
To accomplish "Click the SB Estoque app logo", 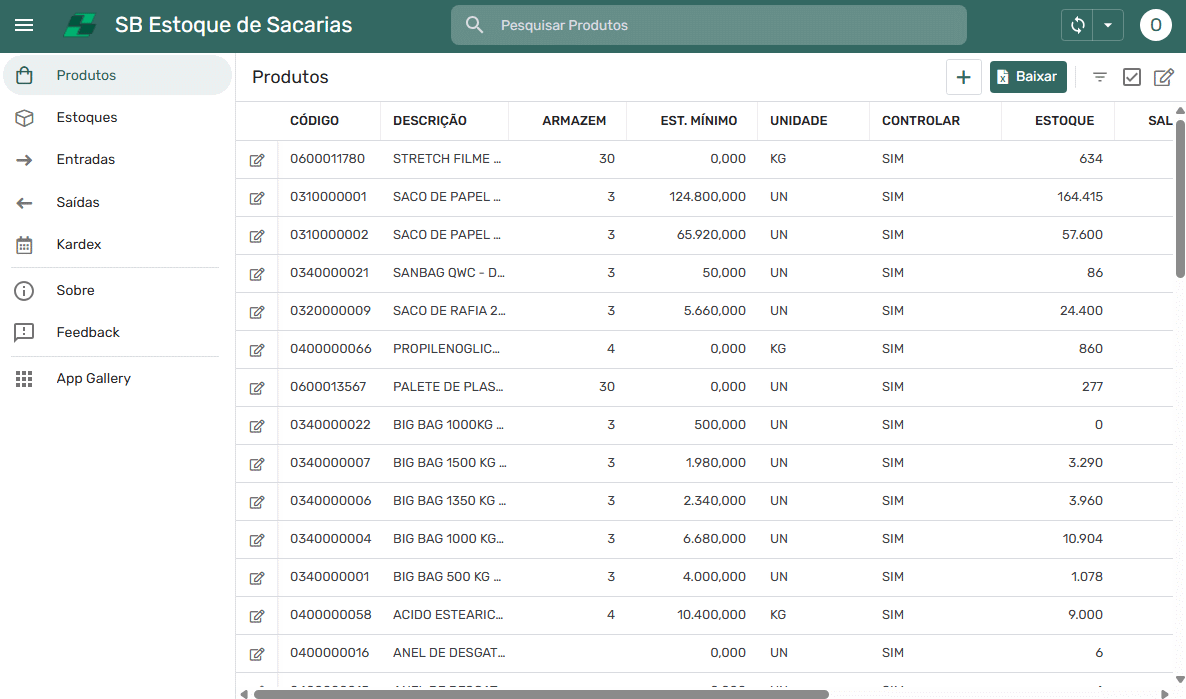I will [80, 25].
